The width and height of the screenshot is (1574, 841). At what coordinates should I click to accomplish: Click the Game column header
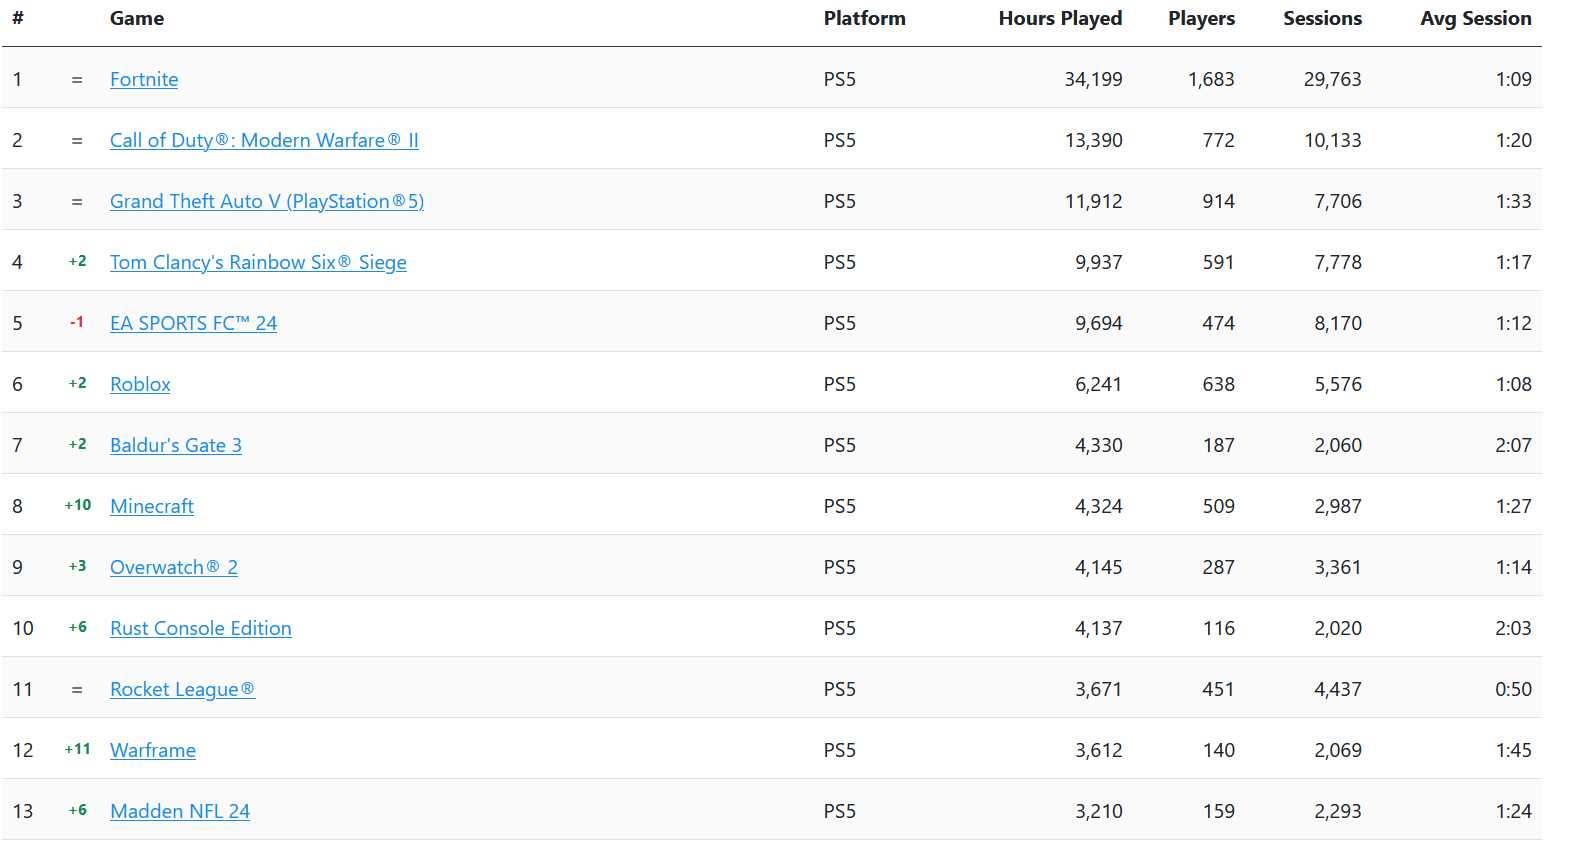[137, 18]
